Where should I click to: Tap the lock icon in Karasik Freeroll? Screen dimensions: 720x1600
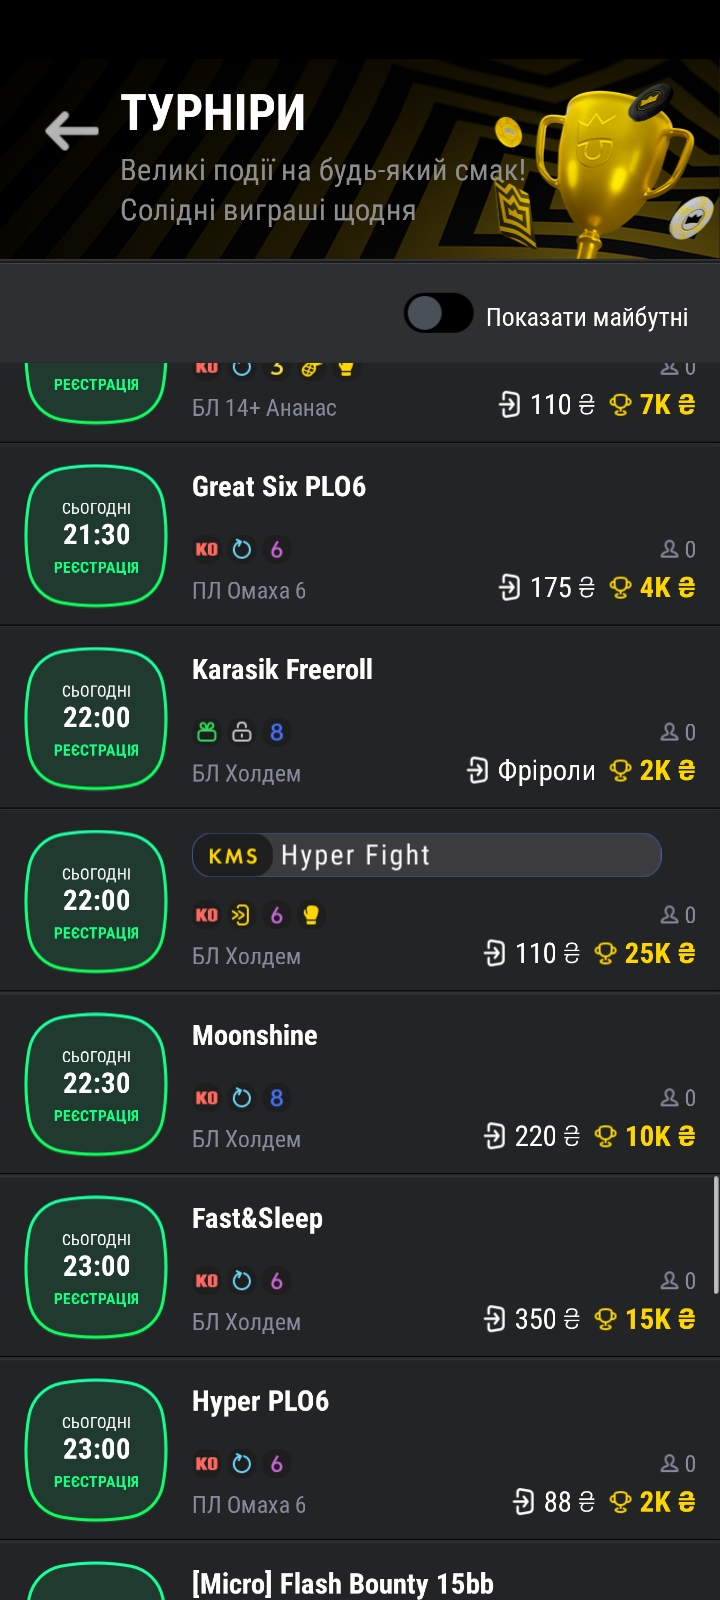click(242, 732)
